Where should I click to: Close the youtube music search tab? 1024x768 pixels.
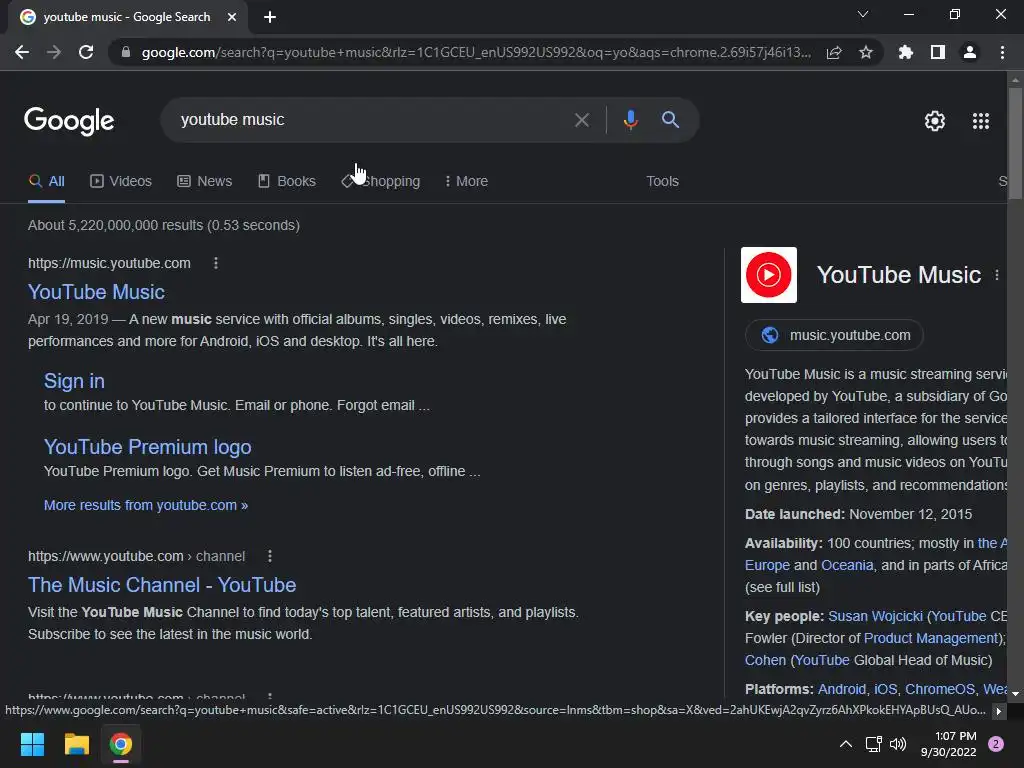232,17
